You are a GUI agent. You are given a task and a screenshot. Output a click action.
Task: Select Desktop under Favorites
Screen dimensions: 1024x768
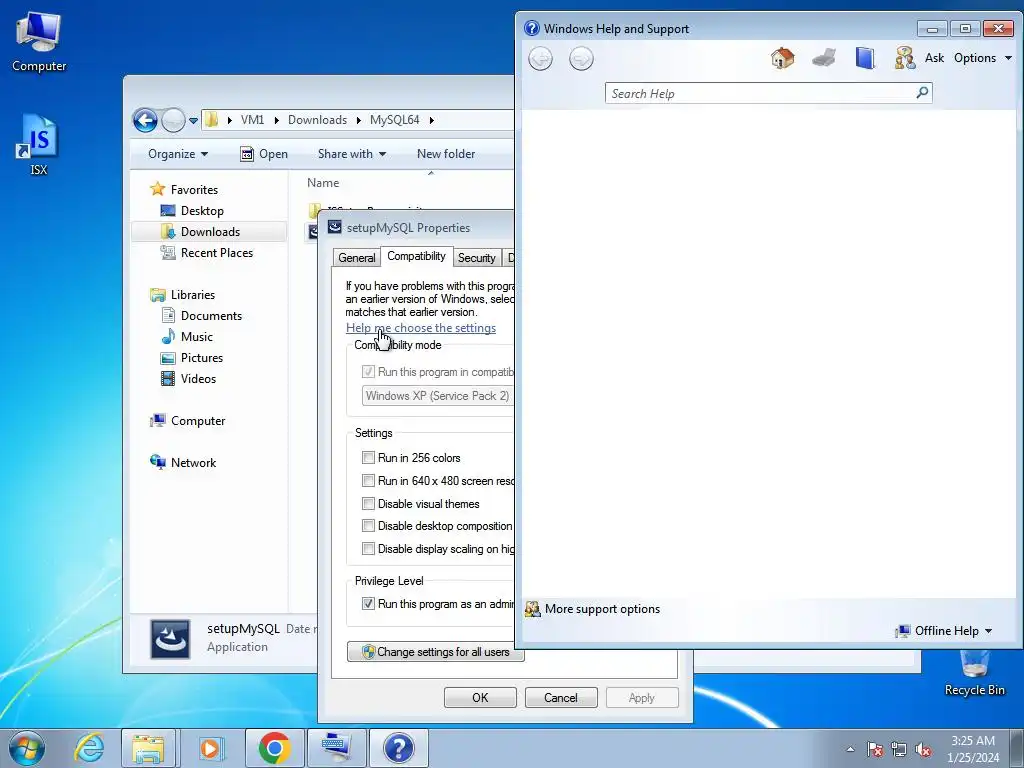202,211
